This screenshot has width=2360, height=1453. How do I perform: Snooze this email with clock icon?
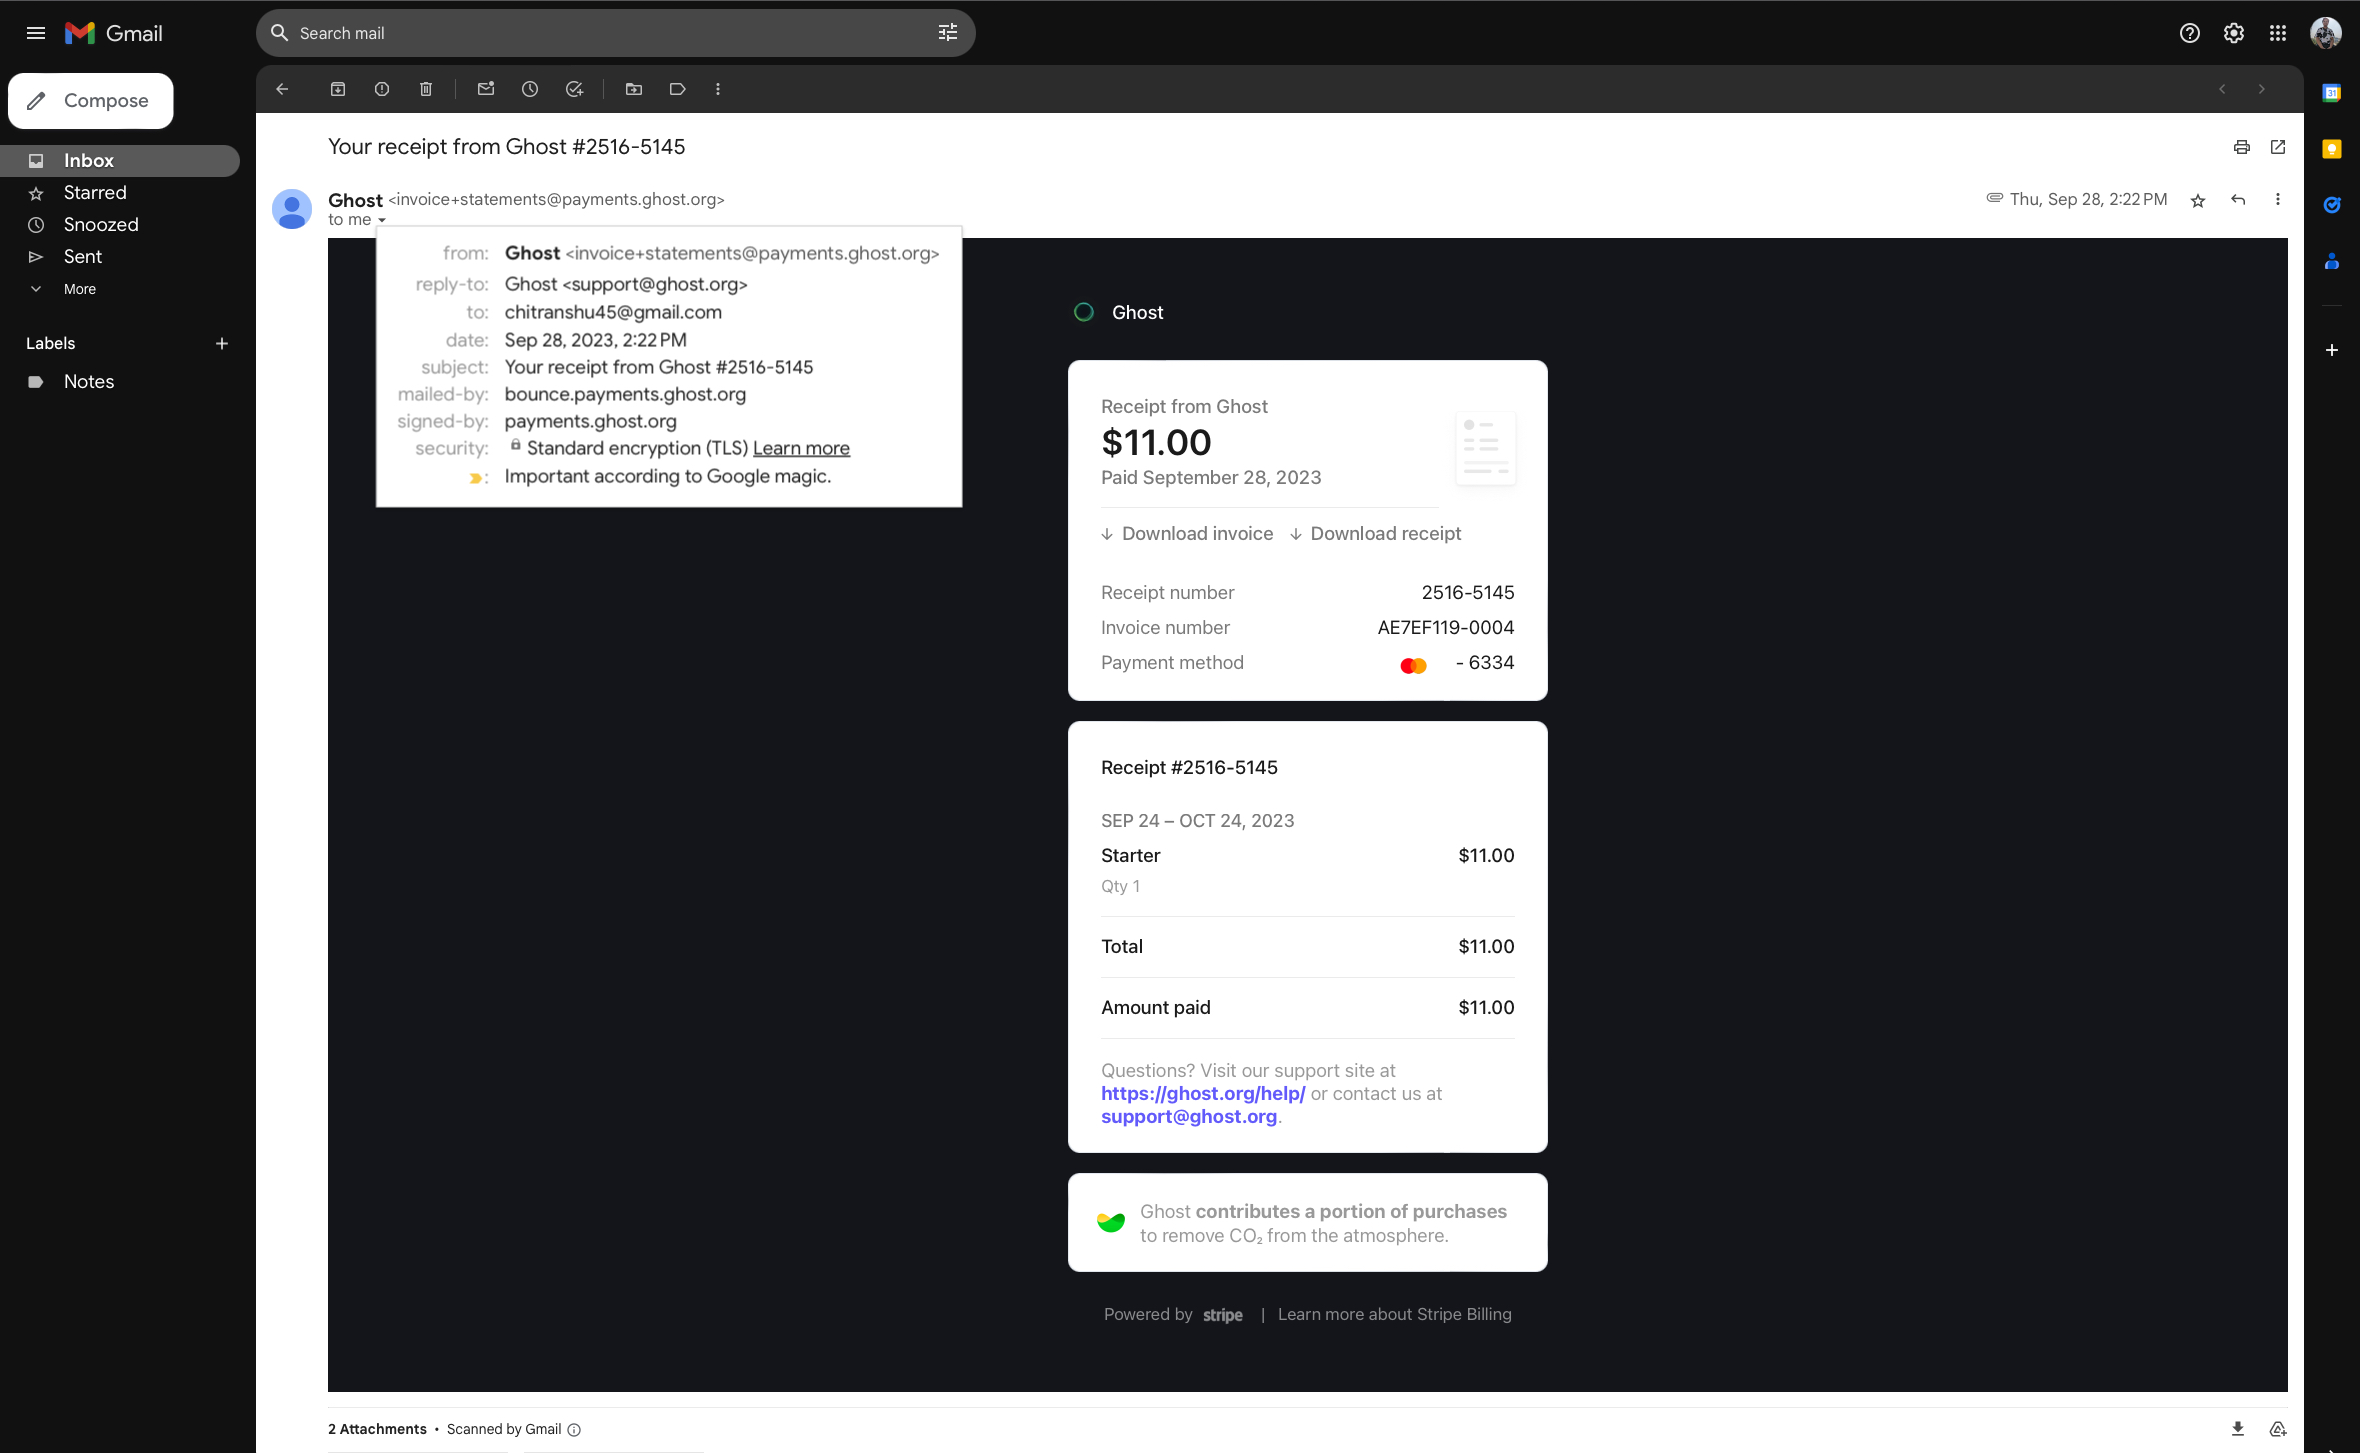click(x=530, y=89)
